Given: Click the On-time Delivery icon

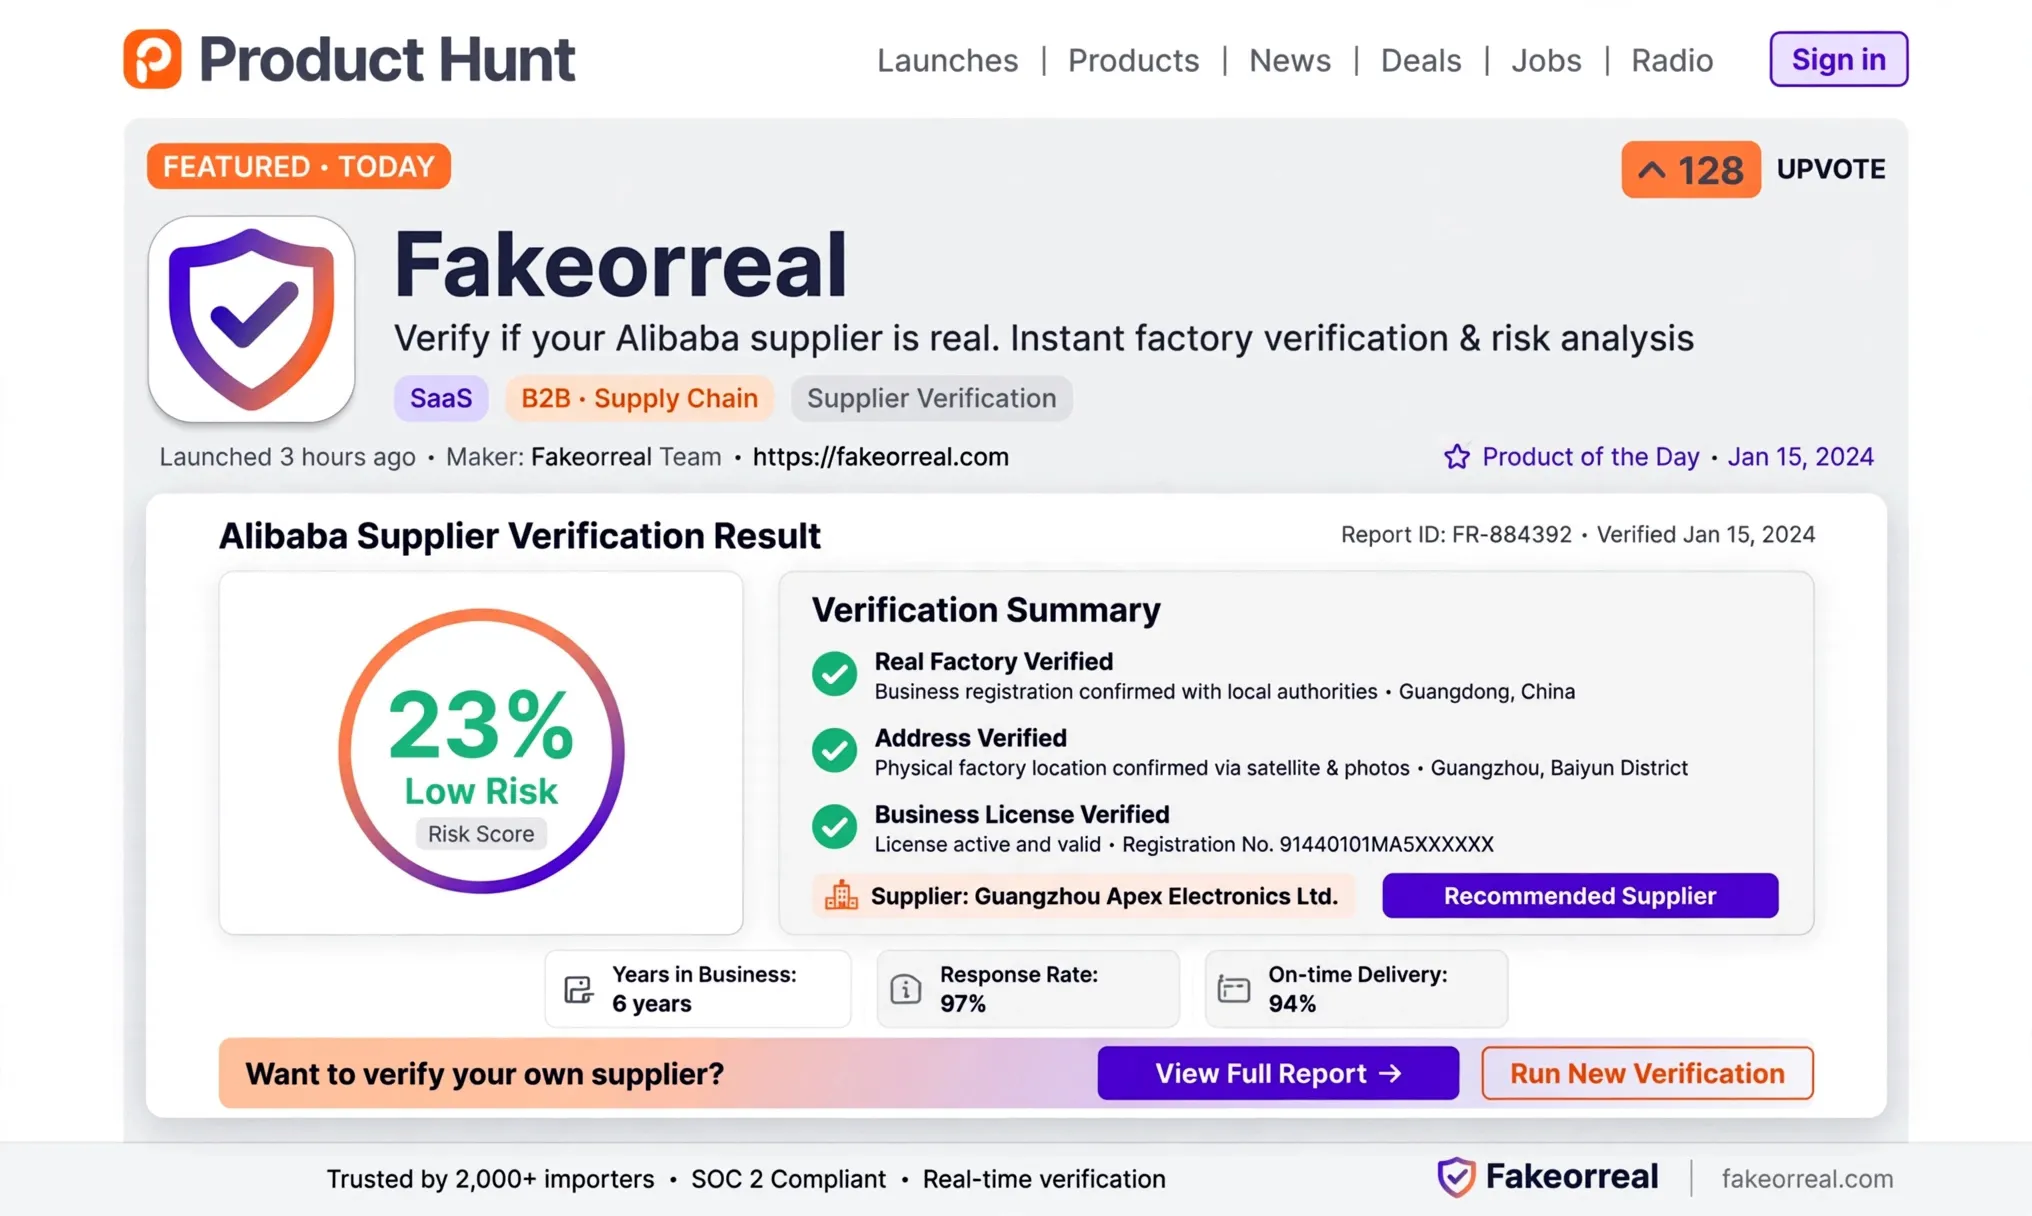Looking at the screenshot, I should pyautogui.click(x=1234, y=989).
